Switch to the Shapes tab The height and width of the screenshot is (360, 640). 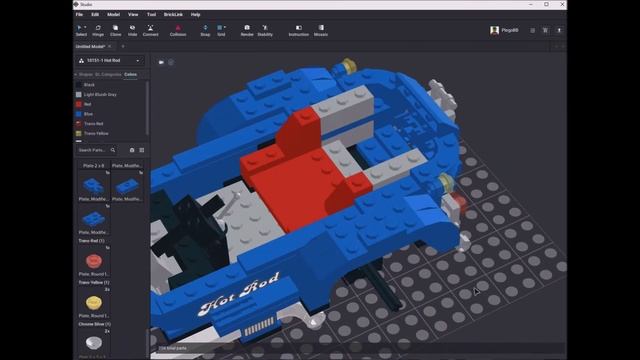click(x=86, y=75)
